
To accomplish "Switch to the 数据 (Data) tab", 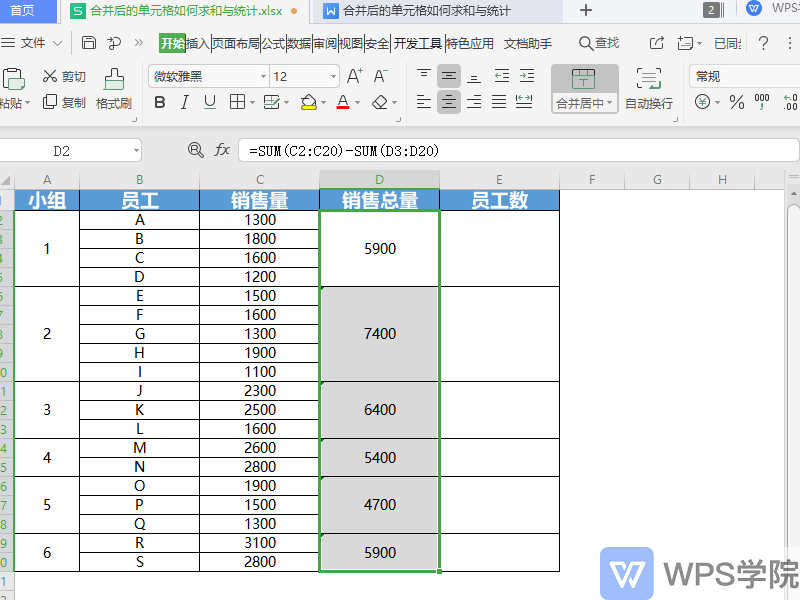I will (299, 43).
